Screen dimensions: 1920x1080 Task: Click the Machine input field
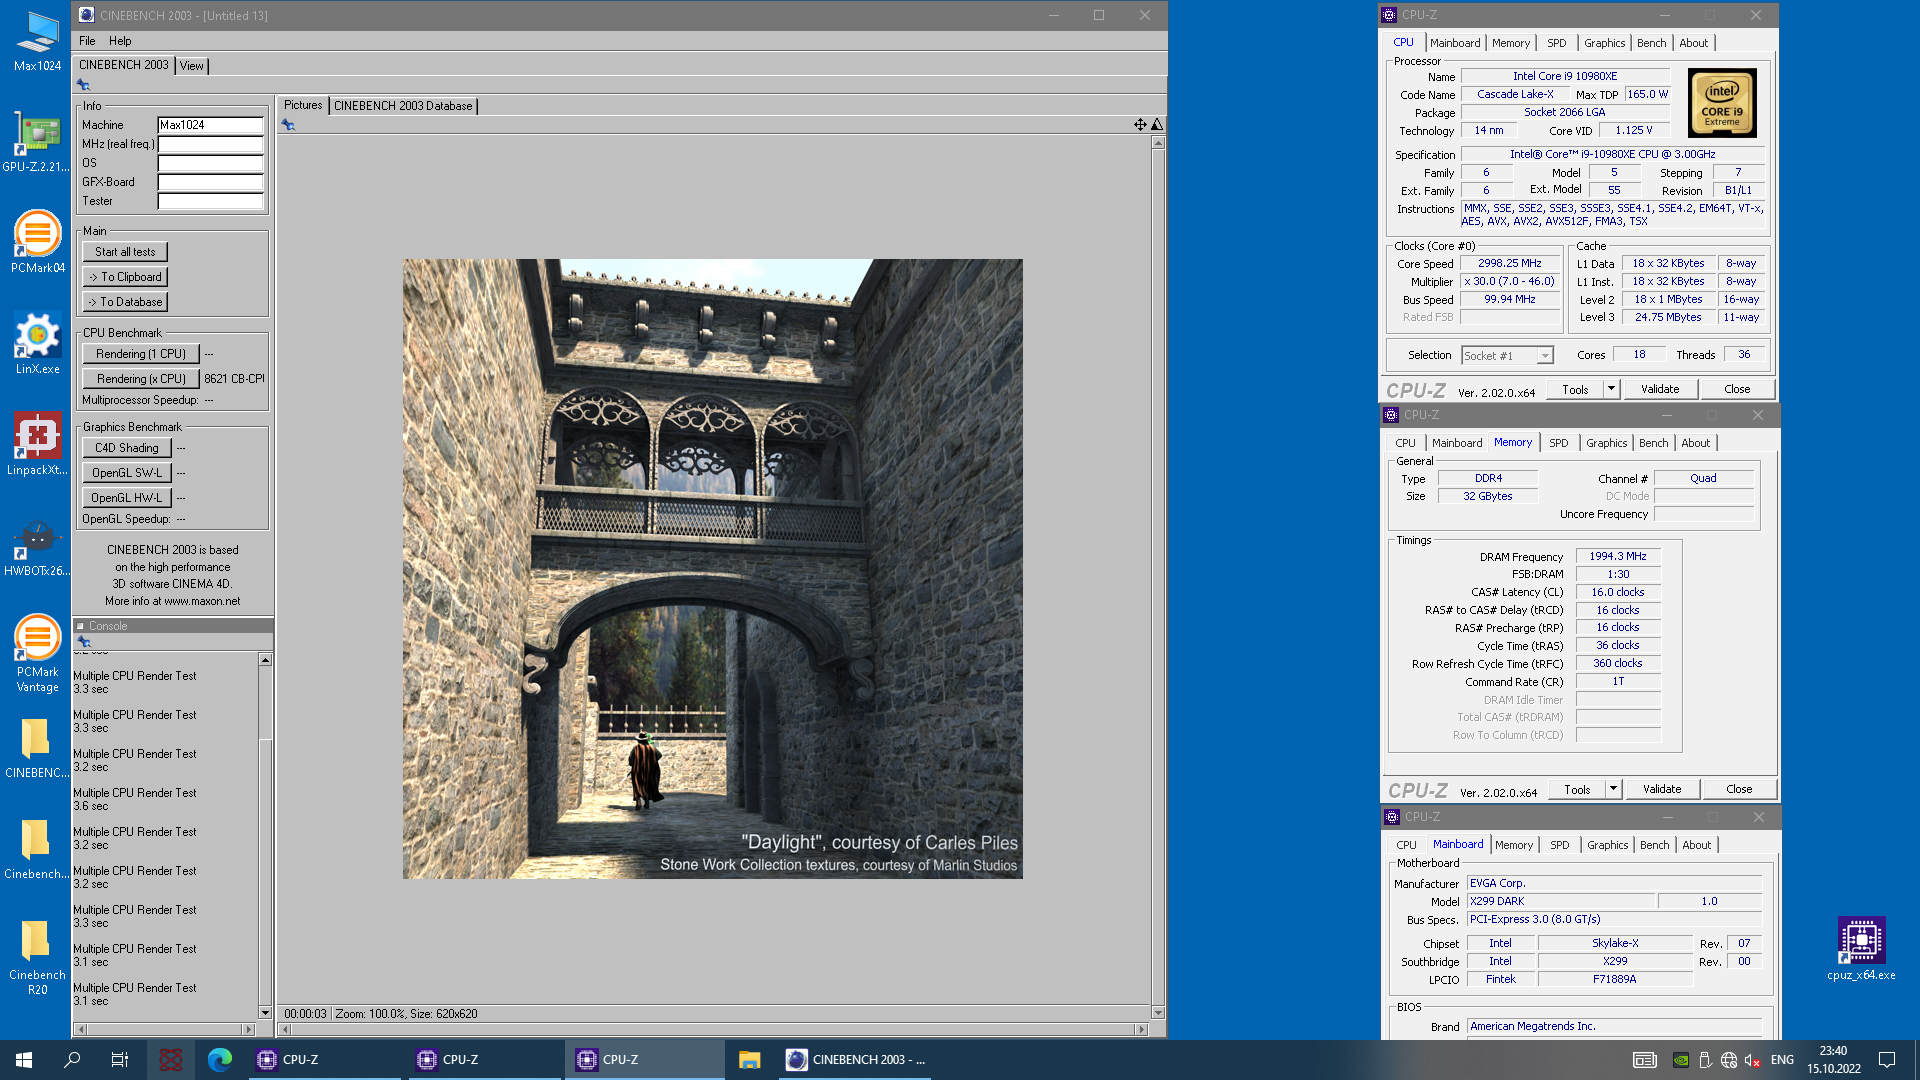coord(210,125)
